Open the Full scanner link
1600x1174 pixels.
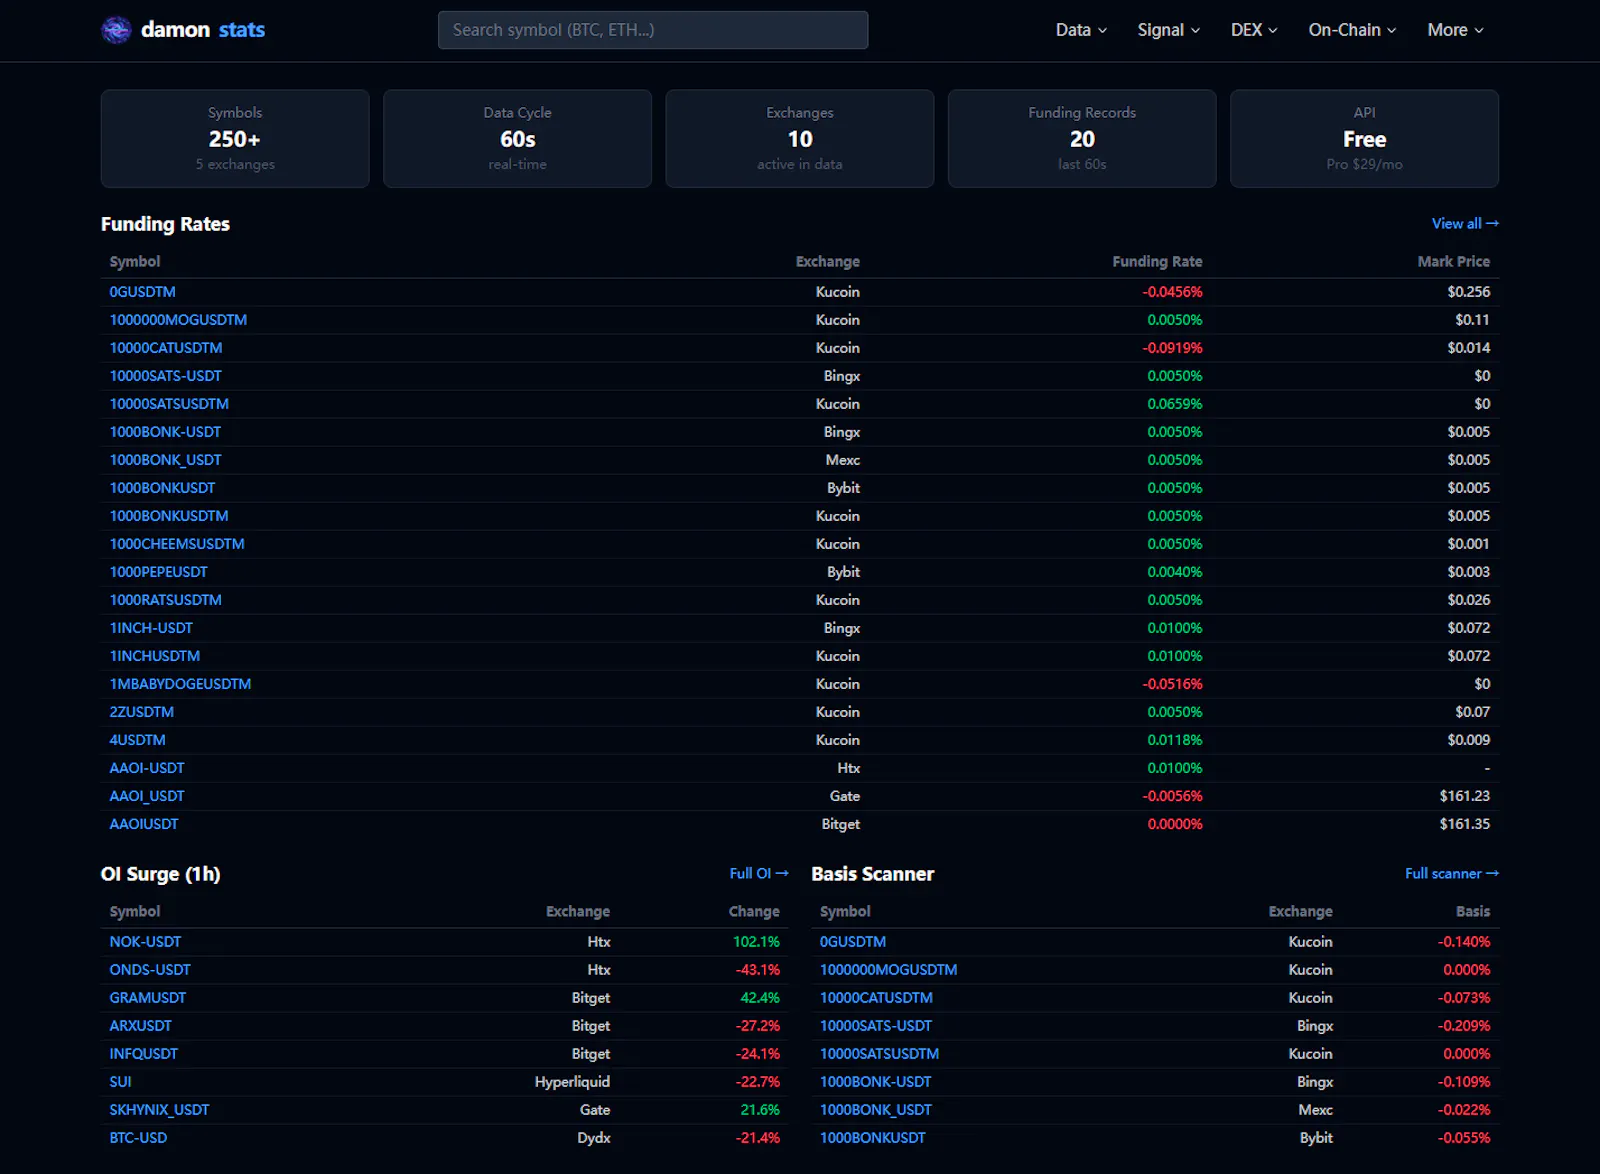(1452, 874)
